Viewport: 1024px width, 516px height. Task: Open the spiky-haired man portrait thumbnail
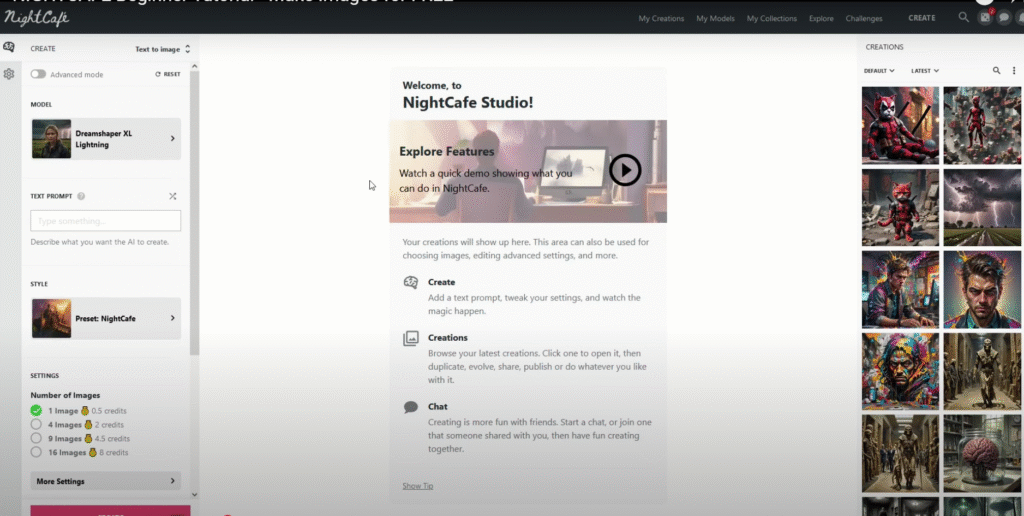(982, 289)
